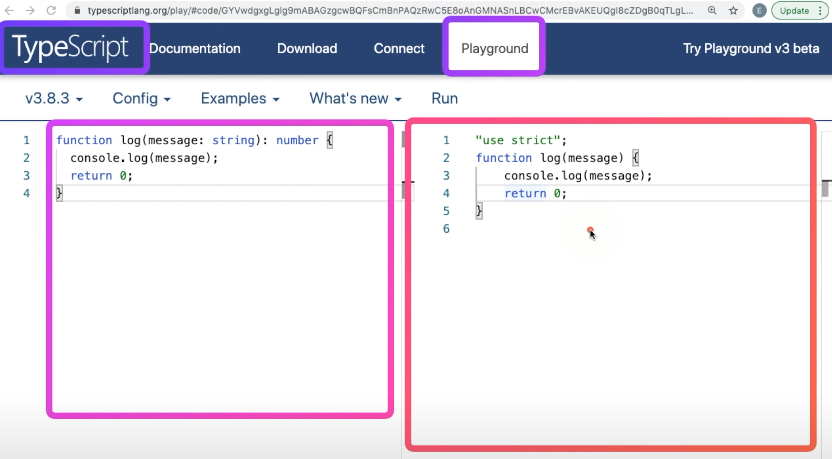Go to the Download page
The width and height of the screenshot is (832, 459).
click(307, 48)
